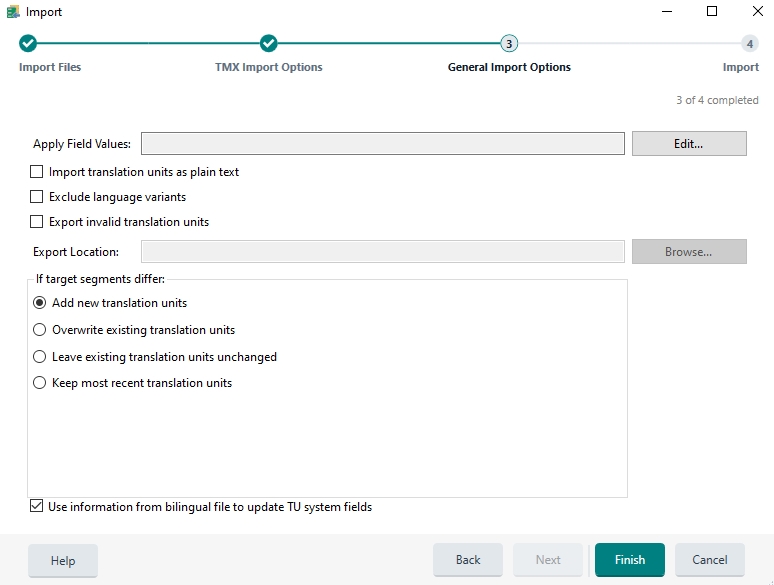Click the '3 of 4 completed' status text

click(717, 100)
